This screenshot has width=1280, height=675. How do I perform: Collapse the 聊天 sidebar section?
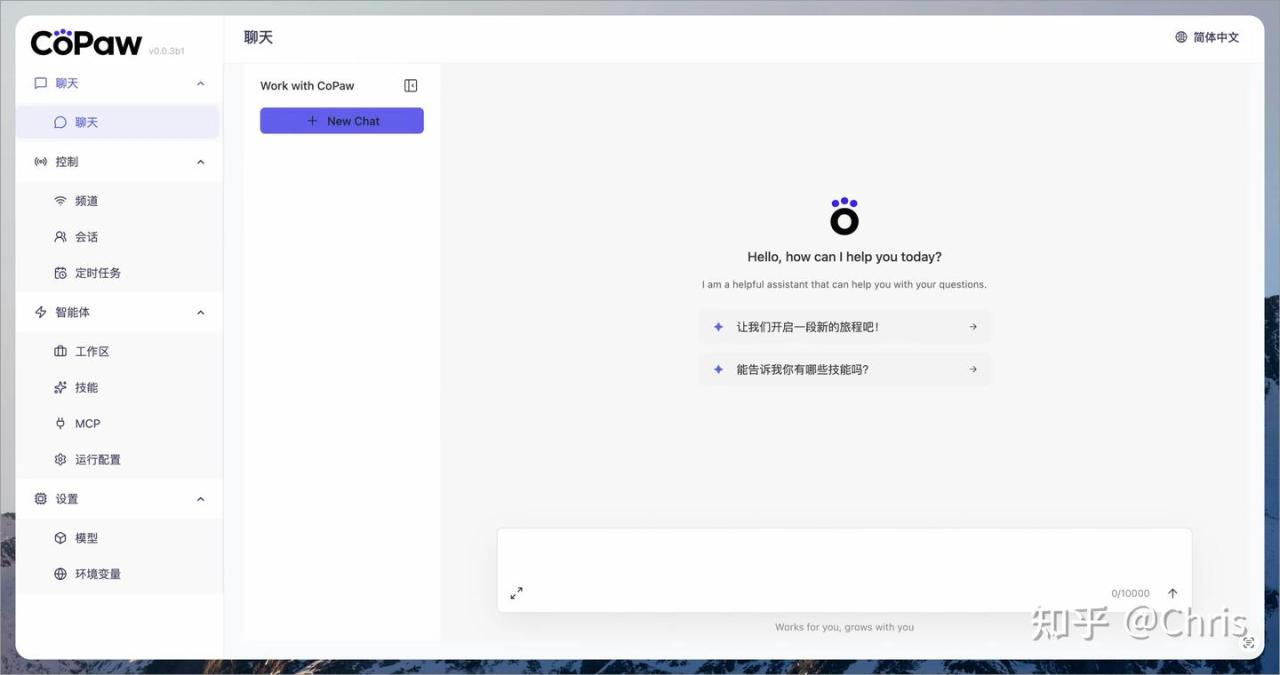[x=200, y=84]
